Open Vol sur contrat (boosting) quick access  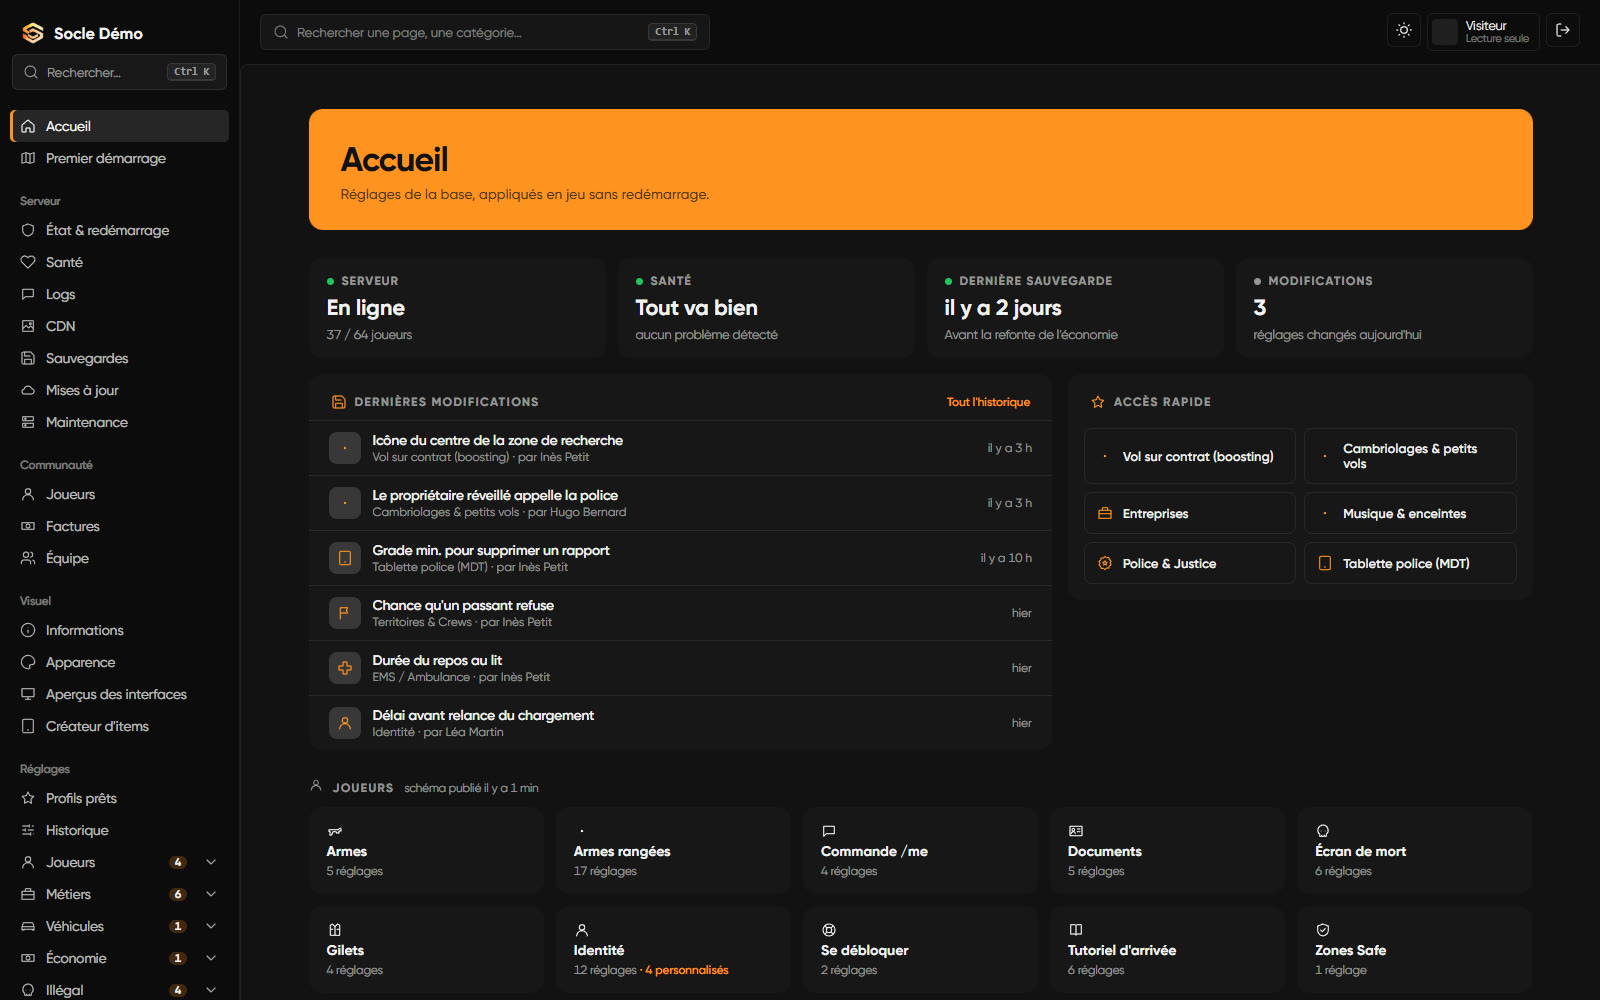point(1190,456)
